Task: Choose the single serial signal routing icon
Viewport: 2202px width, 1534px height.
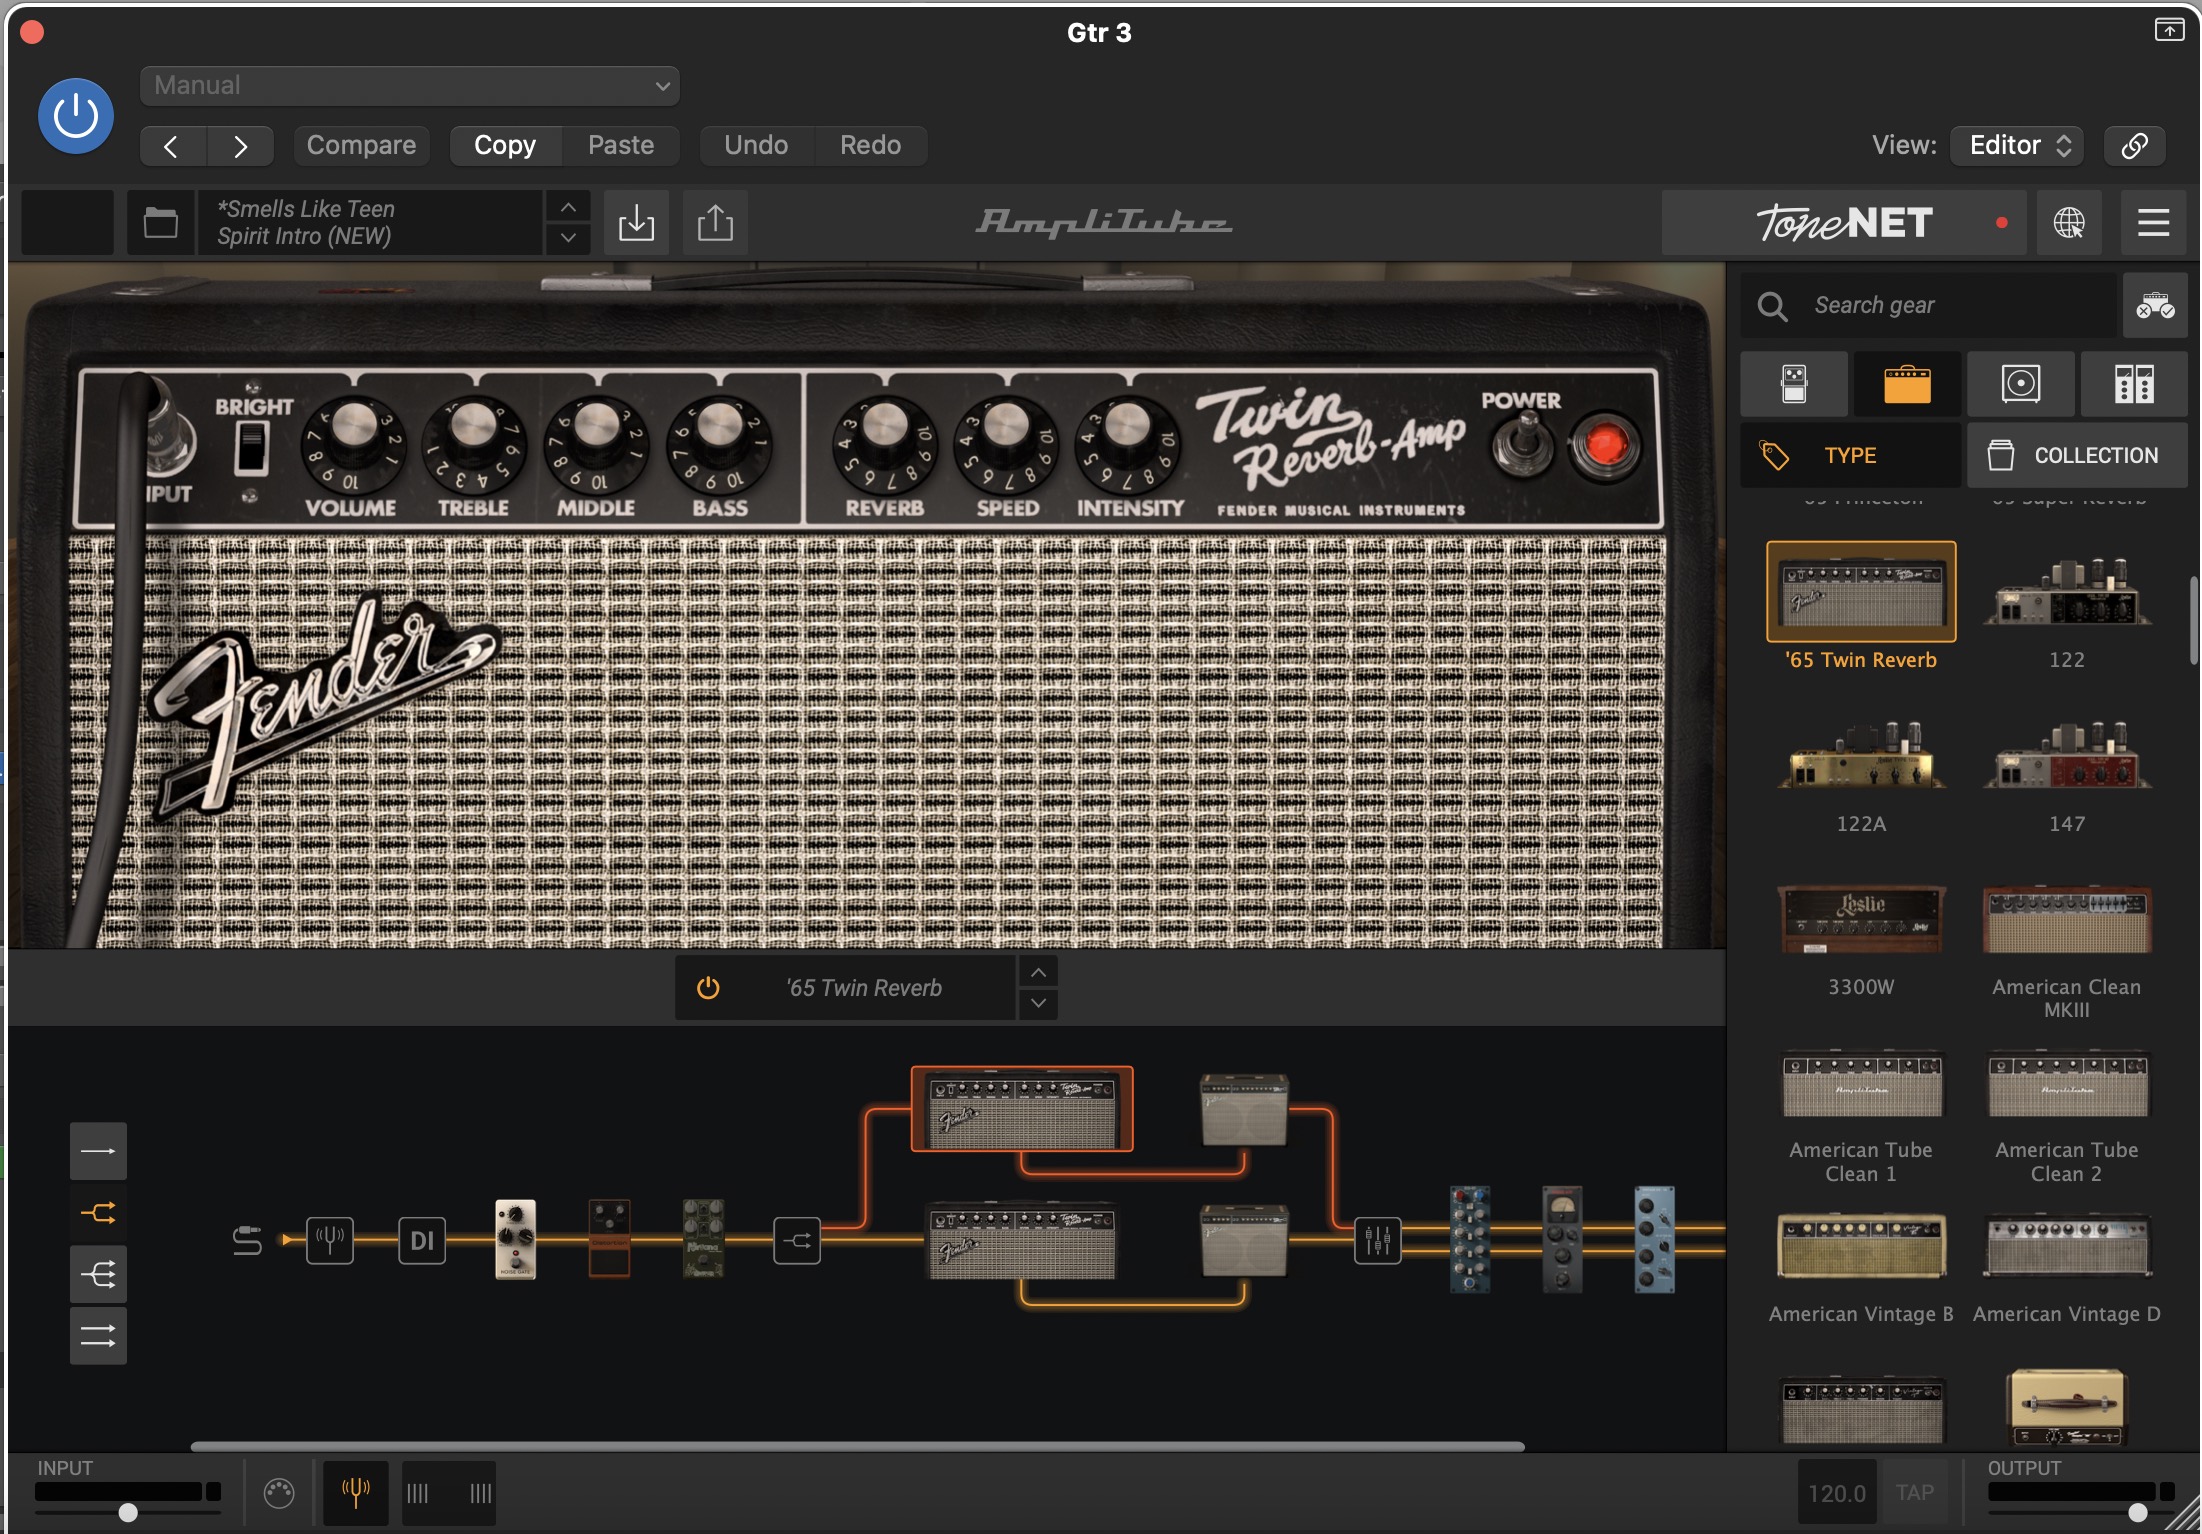Action: tap(98, 1152)
